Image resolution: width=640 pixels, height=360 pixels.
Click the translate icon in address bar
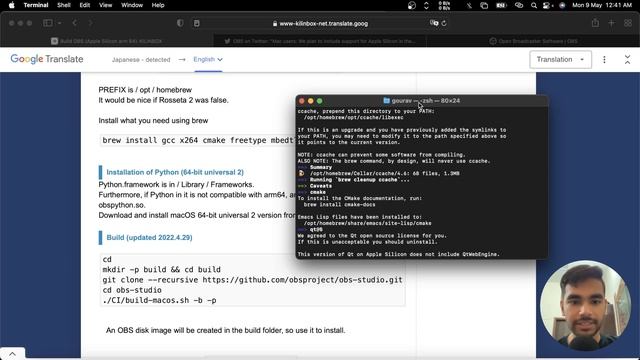click(434, 23)
